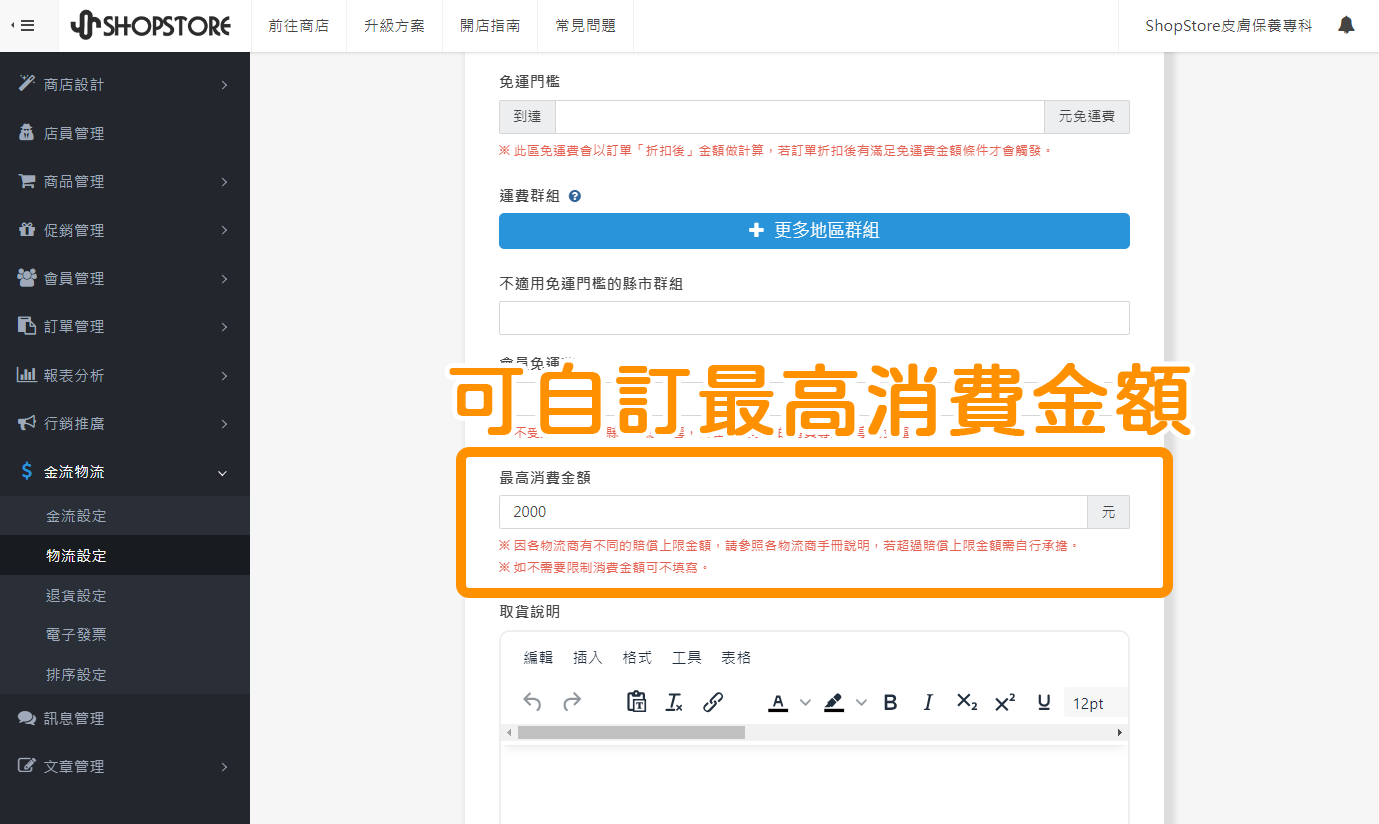Click inside the 取貨說明 editor text area
The height and width of the screenshot is (824, 1379).
(x=814, y=785)
